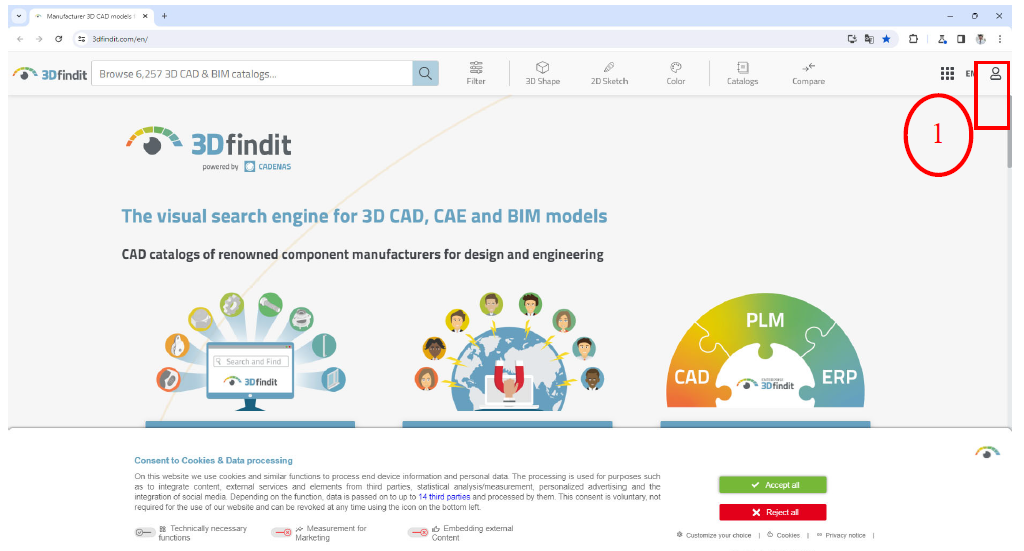
Task: Enable Measurement for Marketing switch
Action: click(281, 533)
